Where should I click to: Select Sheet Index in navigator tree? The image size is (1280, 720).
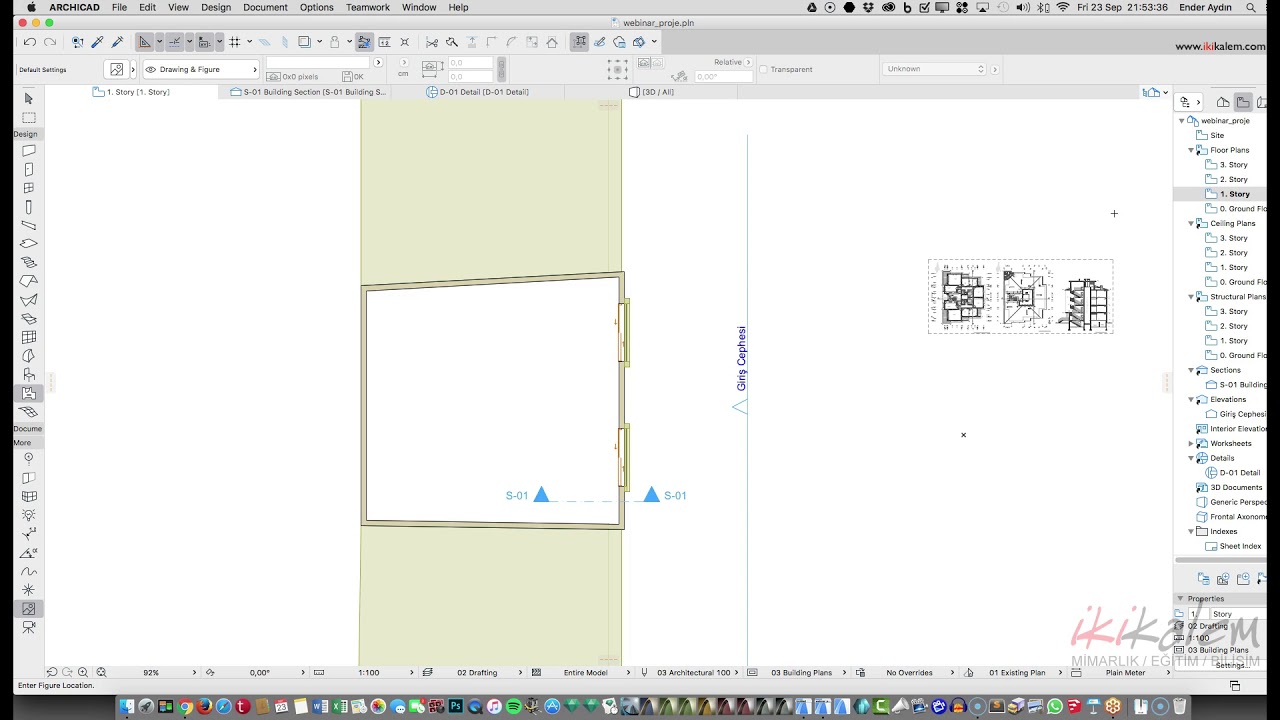[1240, 546]
